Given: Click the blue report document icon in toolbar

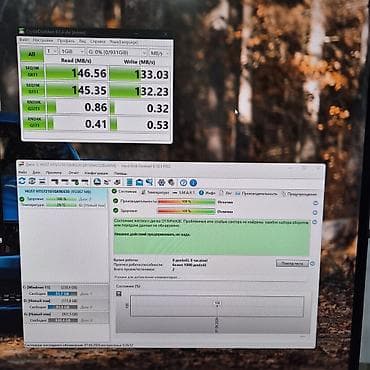Looking at the screenshot, I should (x=129, y=182).
